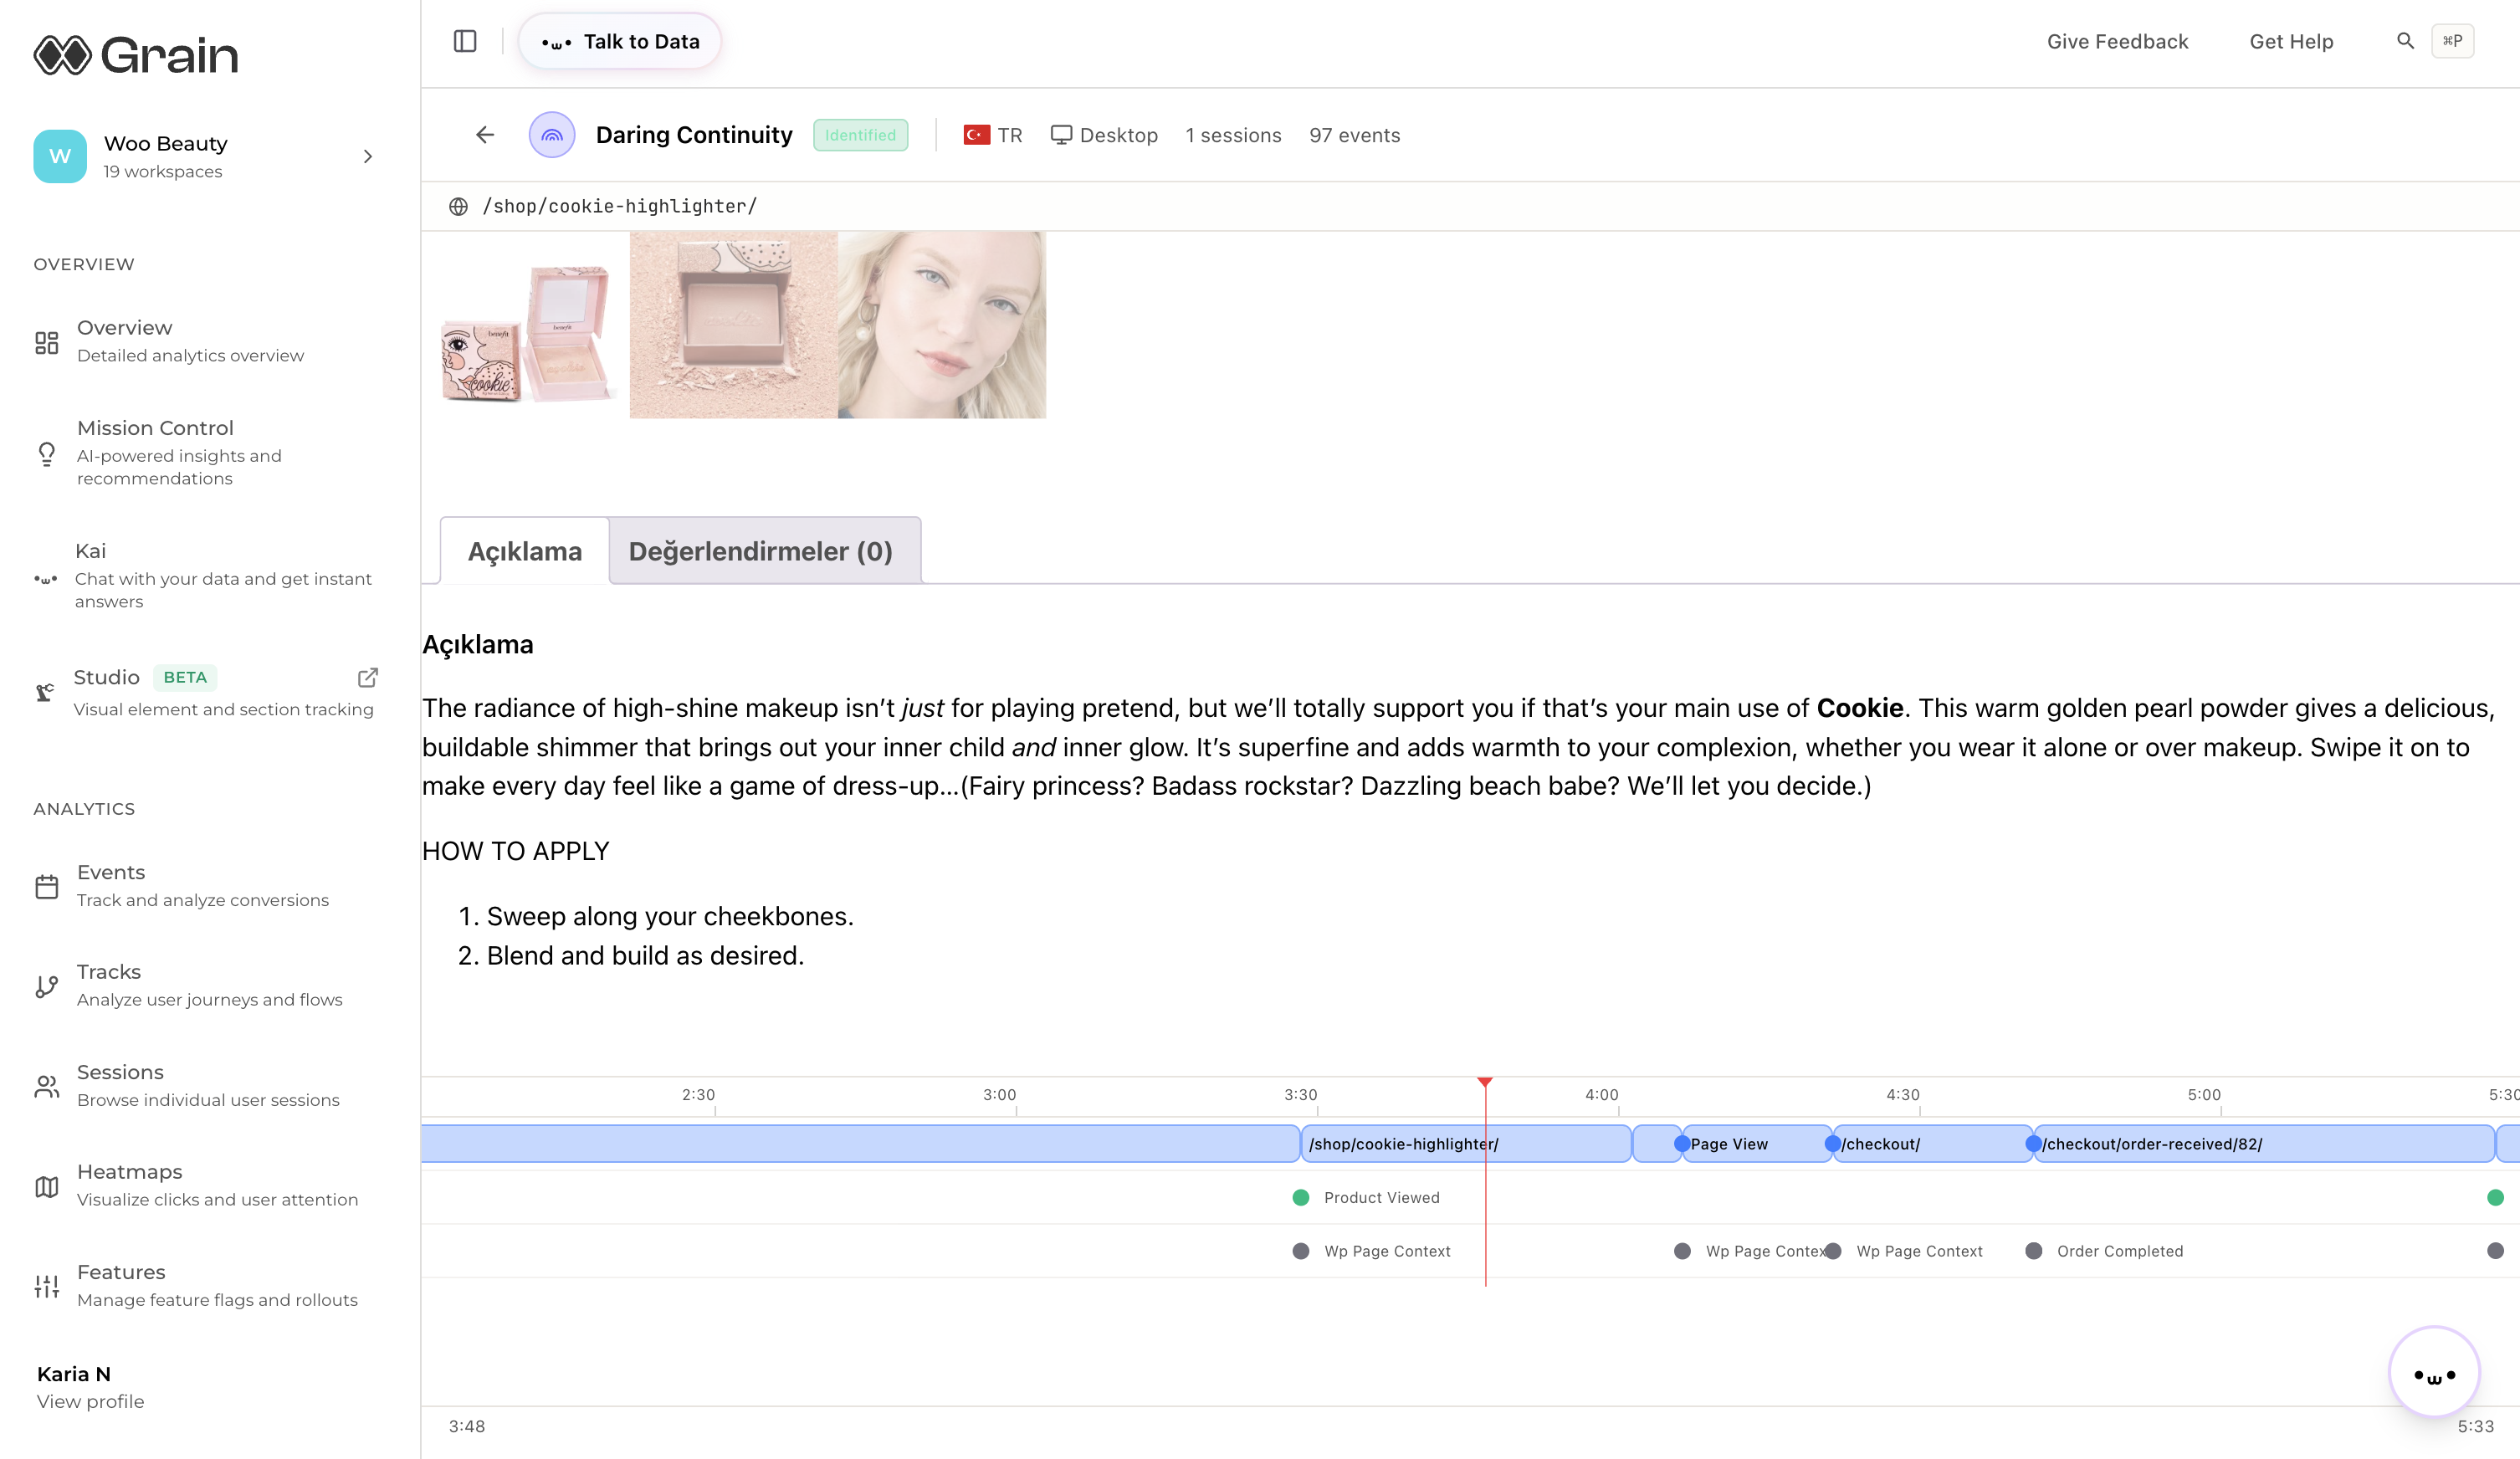Select Order Completed event marker
Image resolution: width=2520 pixels, height=1459 pixels.
coord(2034,1251)
